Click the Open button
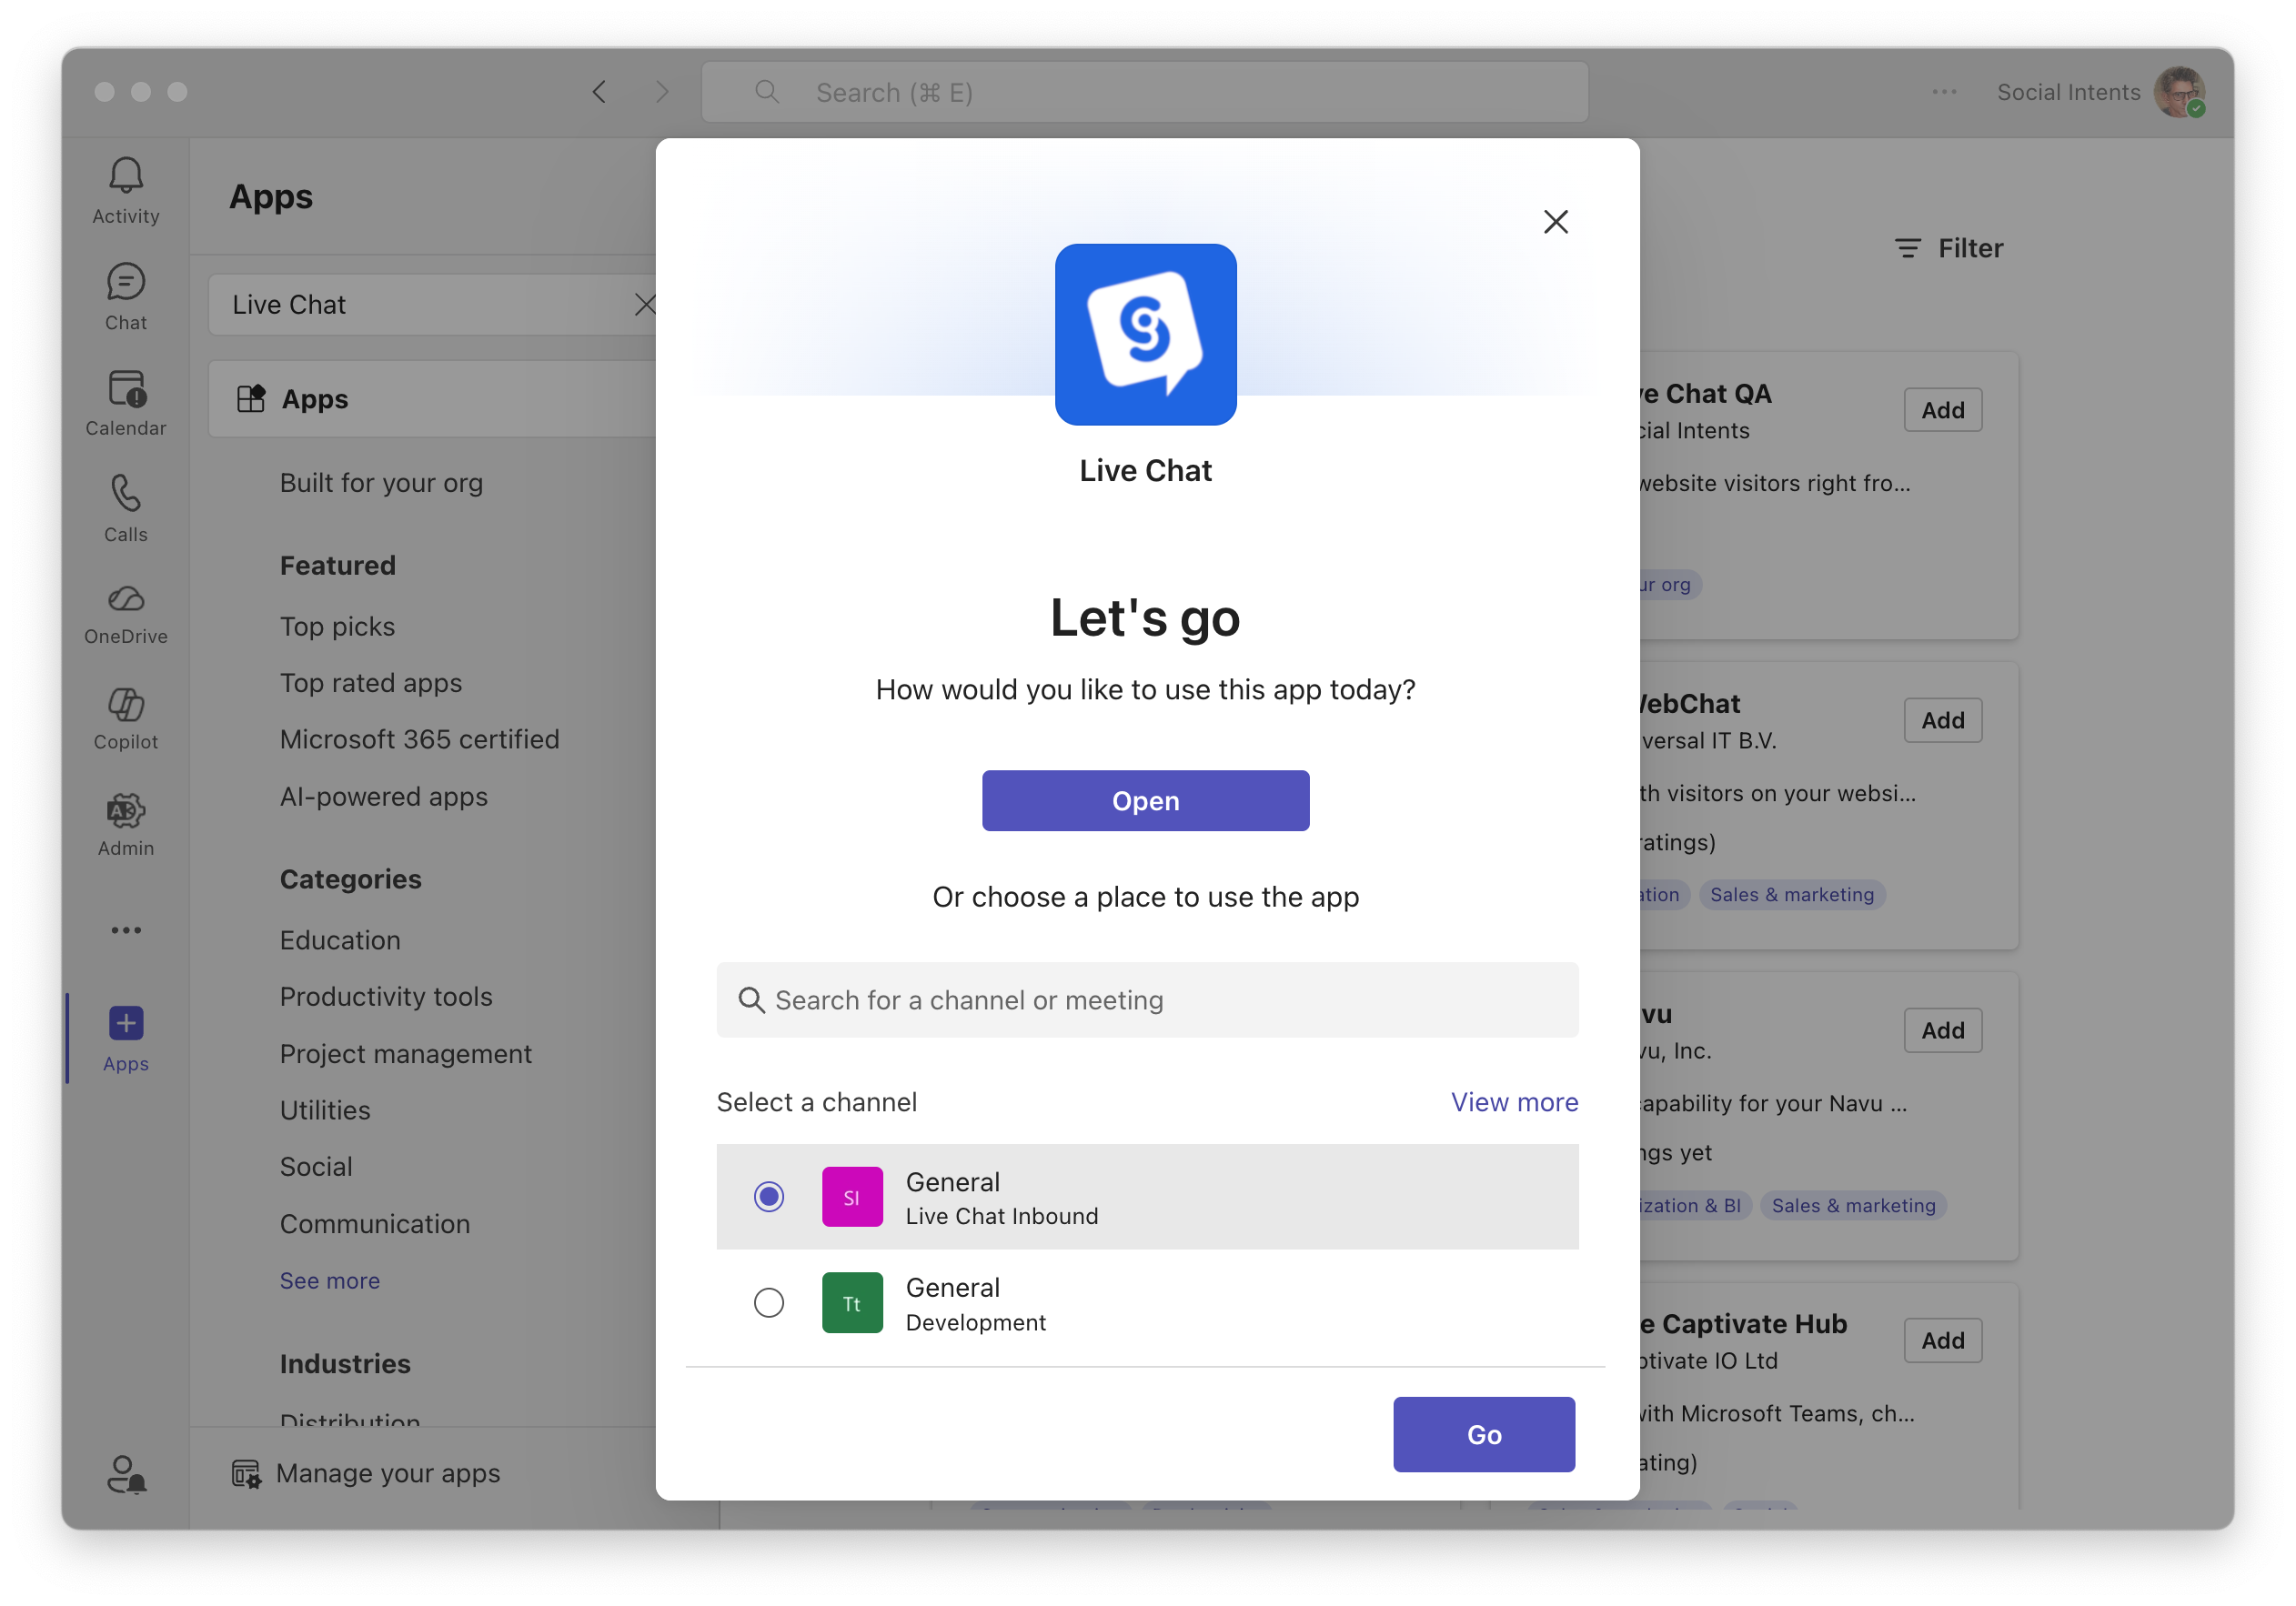Image resolution: width=2296 pixels, height=1606 pixels. tap(1145, 801)
